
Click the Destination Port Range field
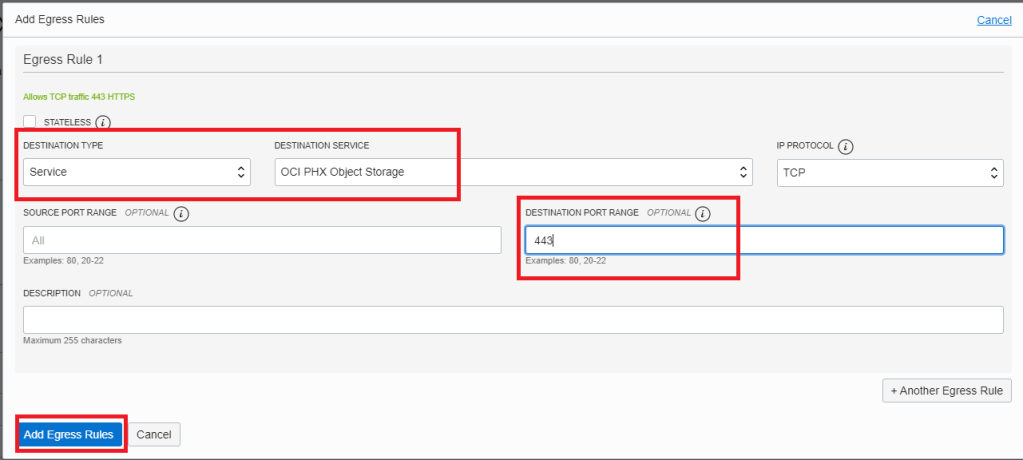pos(764,240)
